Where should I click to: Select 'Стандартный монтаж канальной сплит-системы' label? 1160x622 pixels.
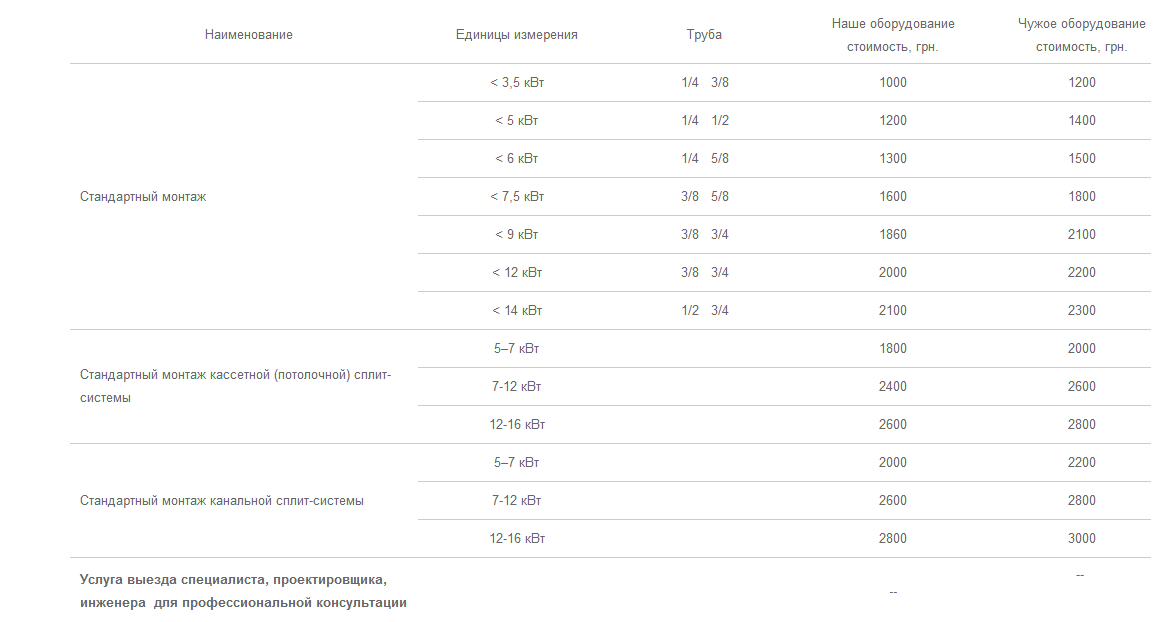221,501
